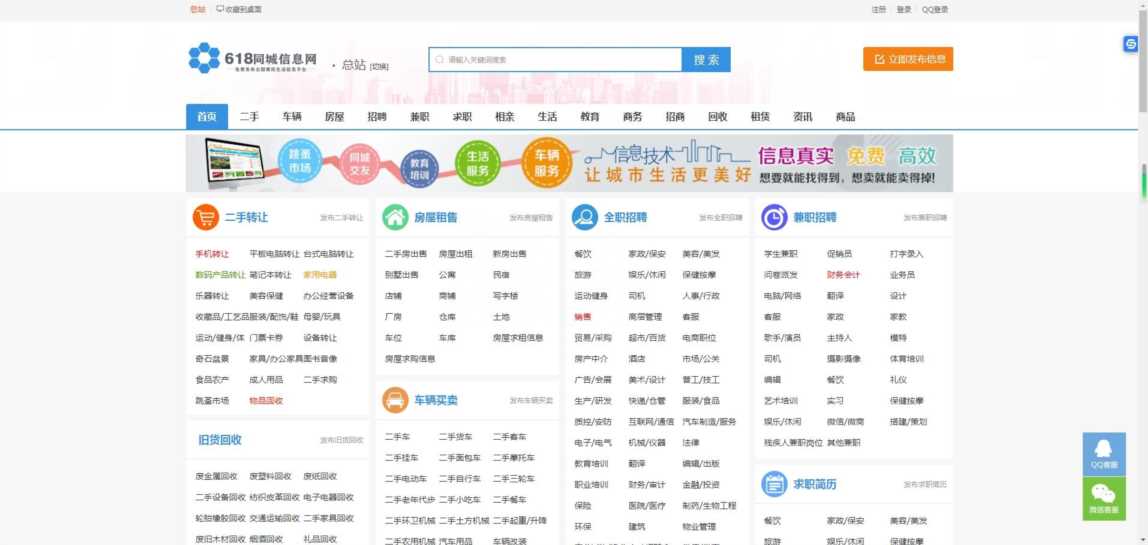The image size is (1148, 545).
Task: Open the QQ客服 floating chat icon
Action: [x=1103, y=454]
